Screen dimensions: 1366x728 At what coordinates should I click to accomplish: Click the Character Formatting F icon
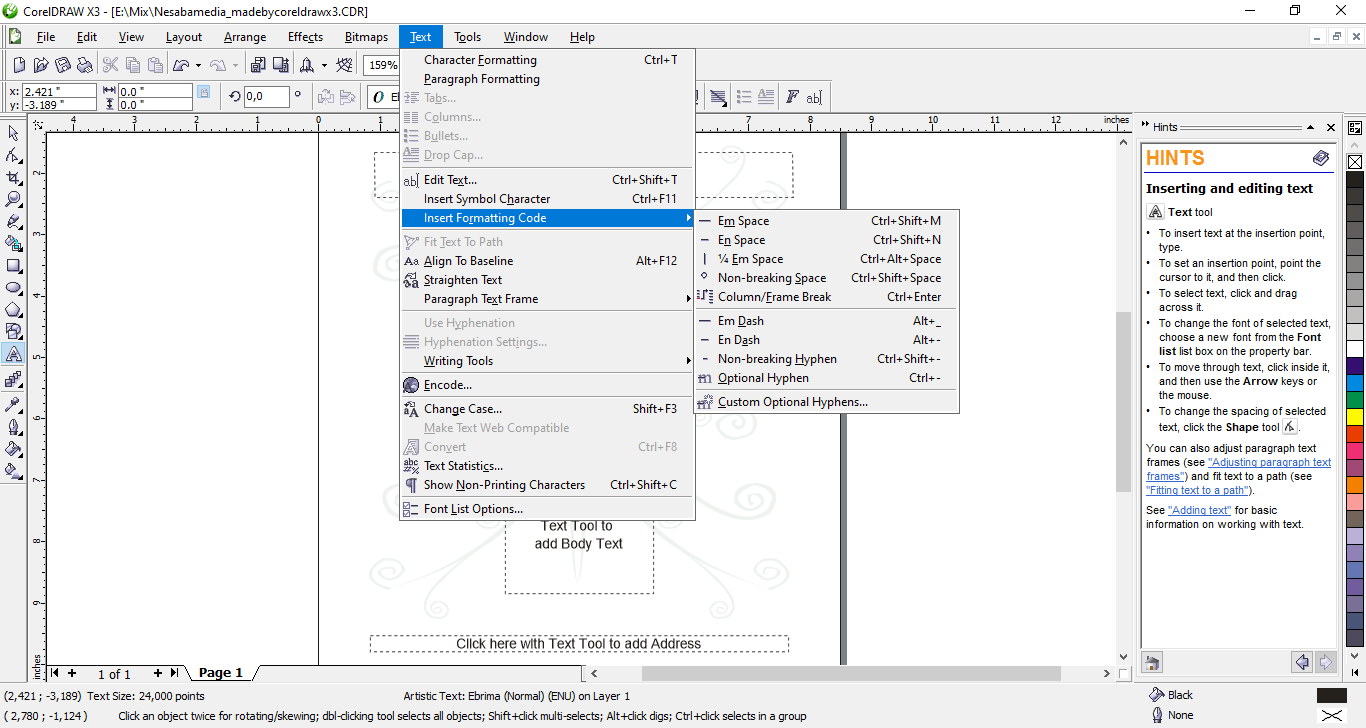(792, 97)
